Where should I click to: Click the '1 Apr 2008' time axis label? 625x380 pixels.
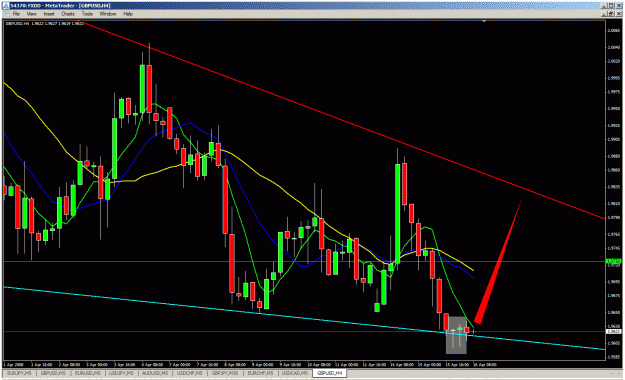click(13, 364)
